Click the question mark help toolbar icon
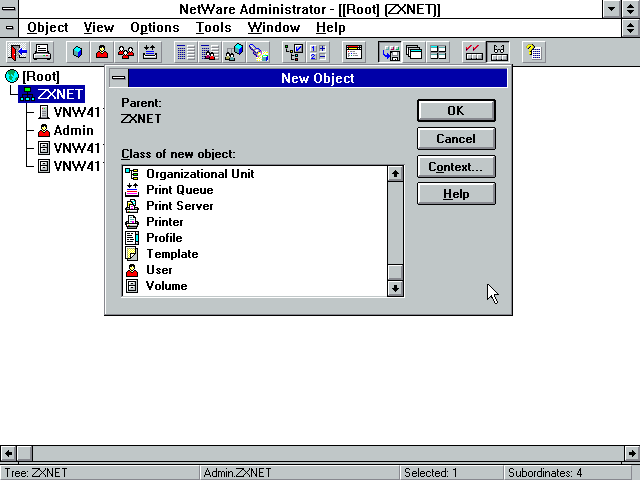 click(x=534, y=52)
